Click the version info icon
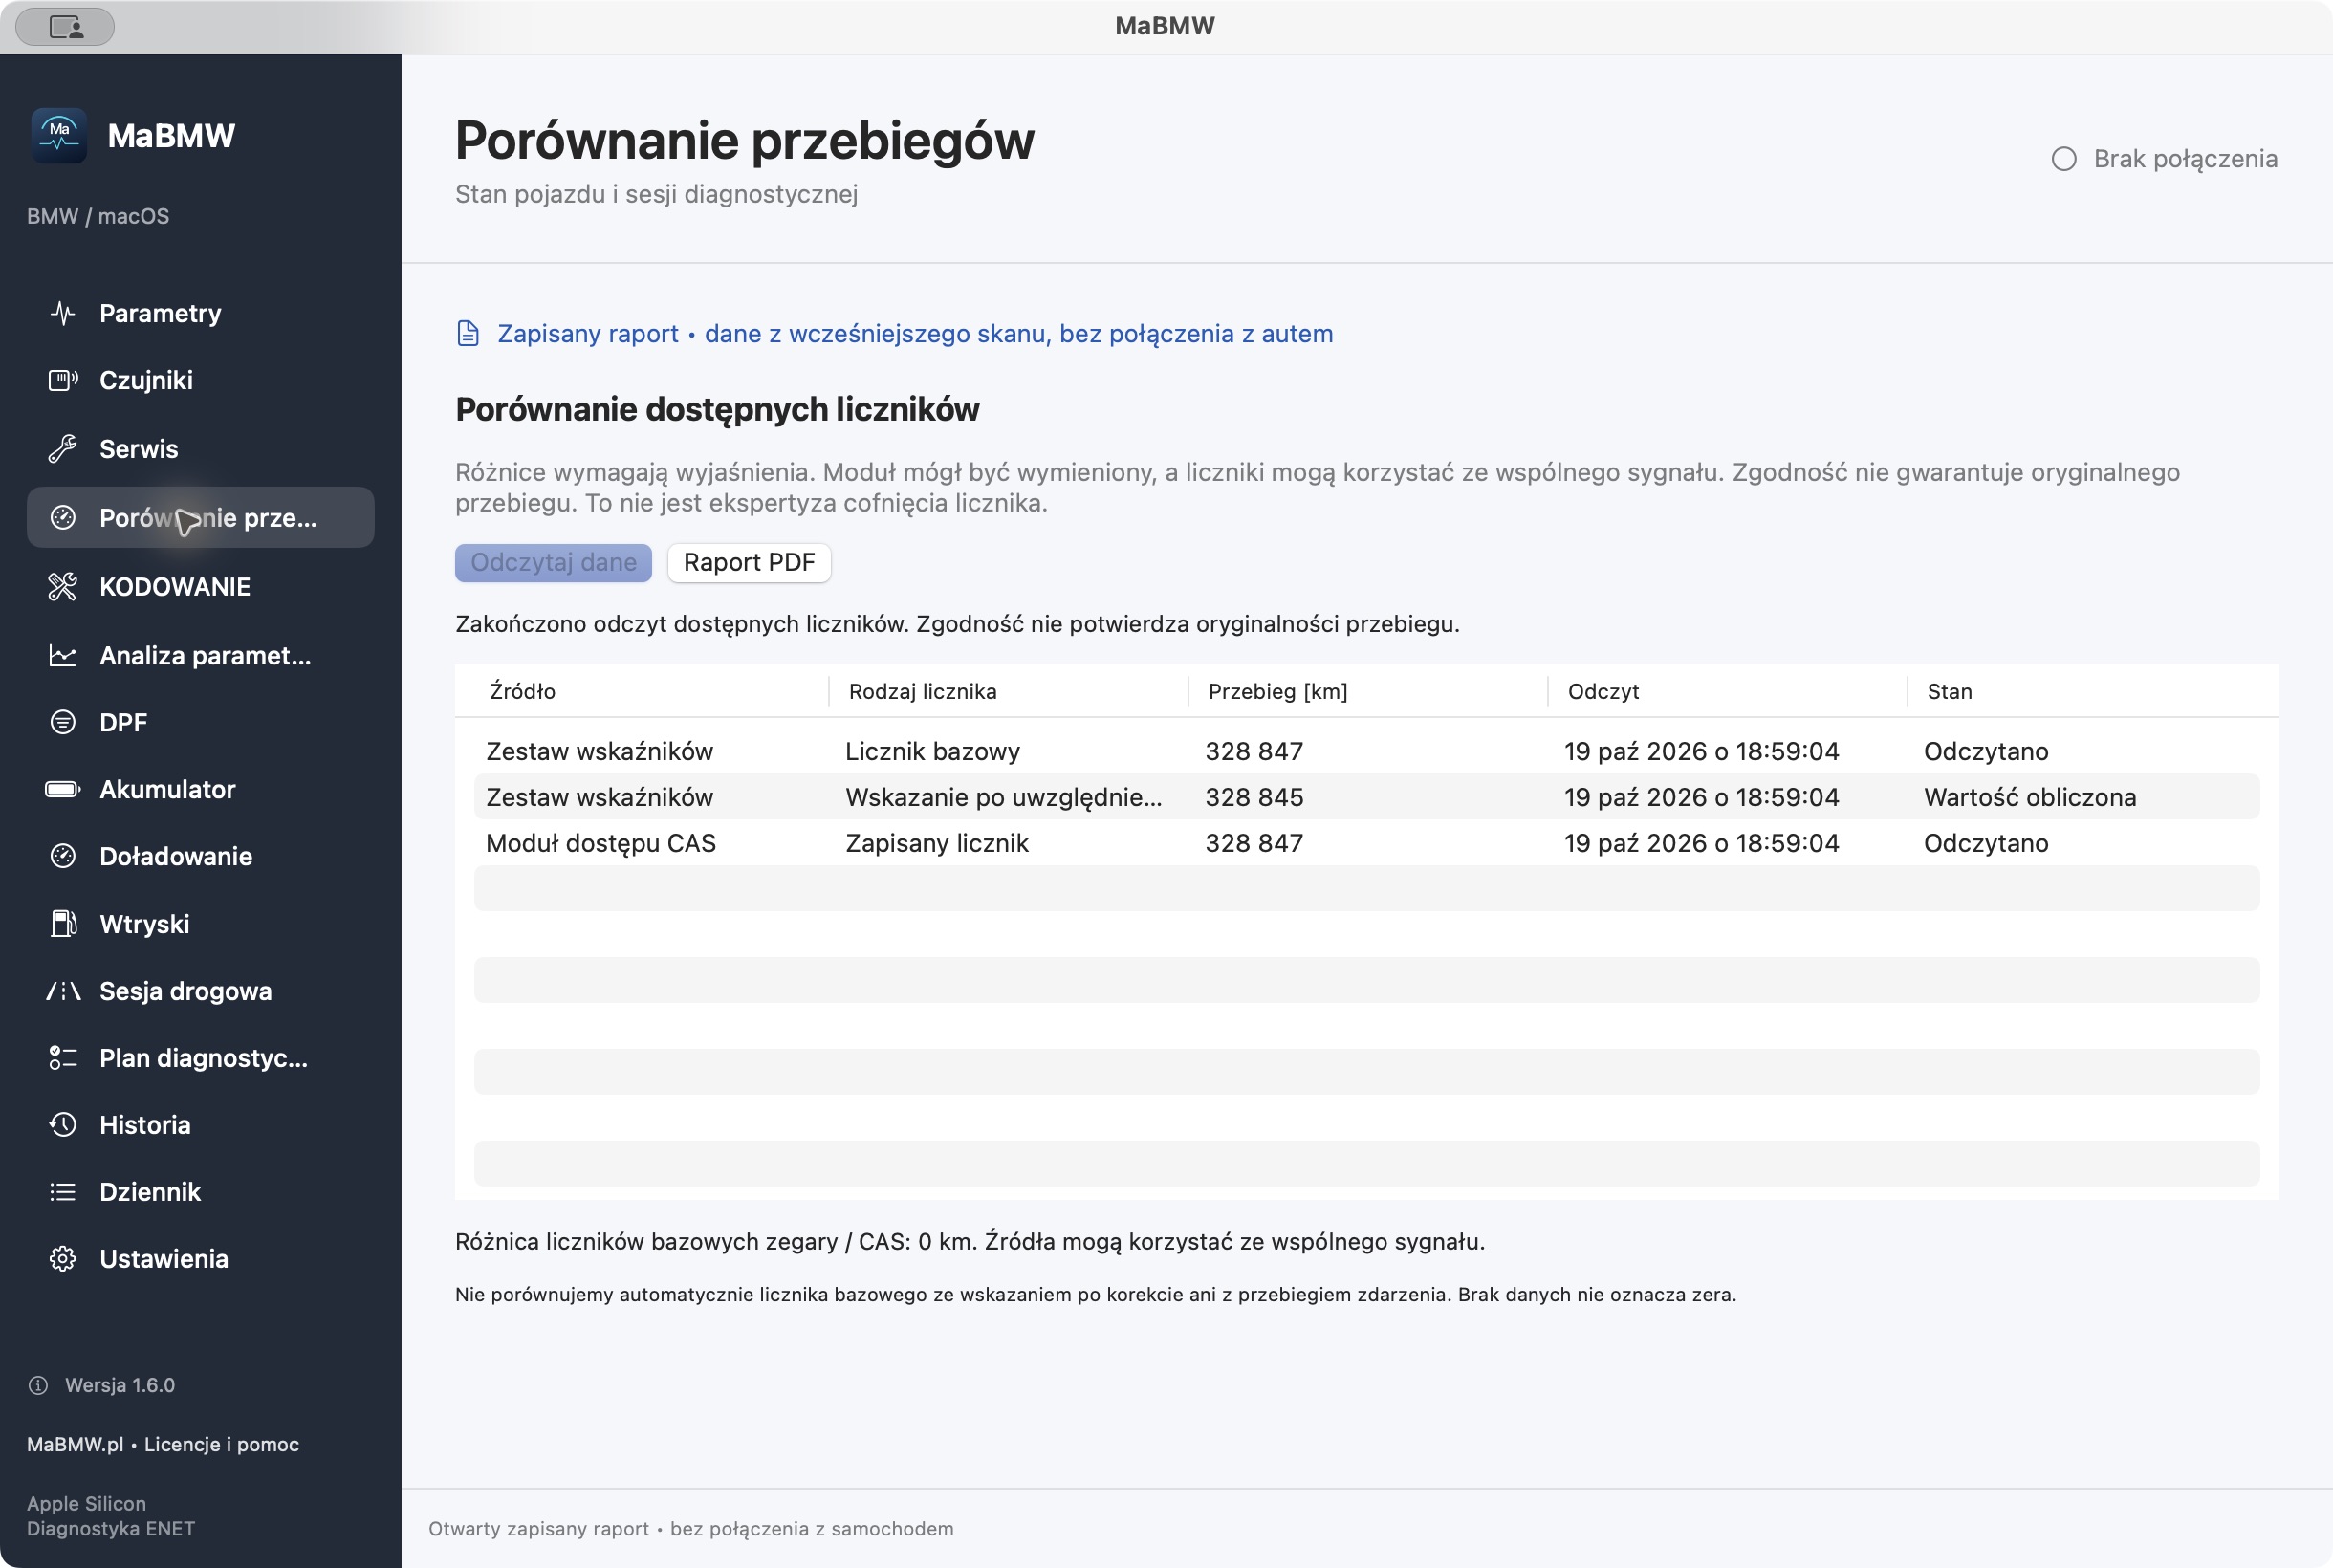Image resolution: width=2333 pixels, height=1568 pixels. [38, 1385]
